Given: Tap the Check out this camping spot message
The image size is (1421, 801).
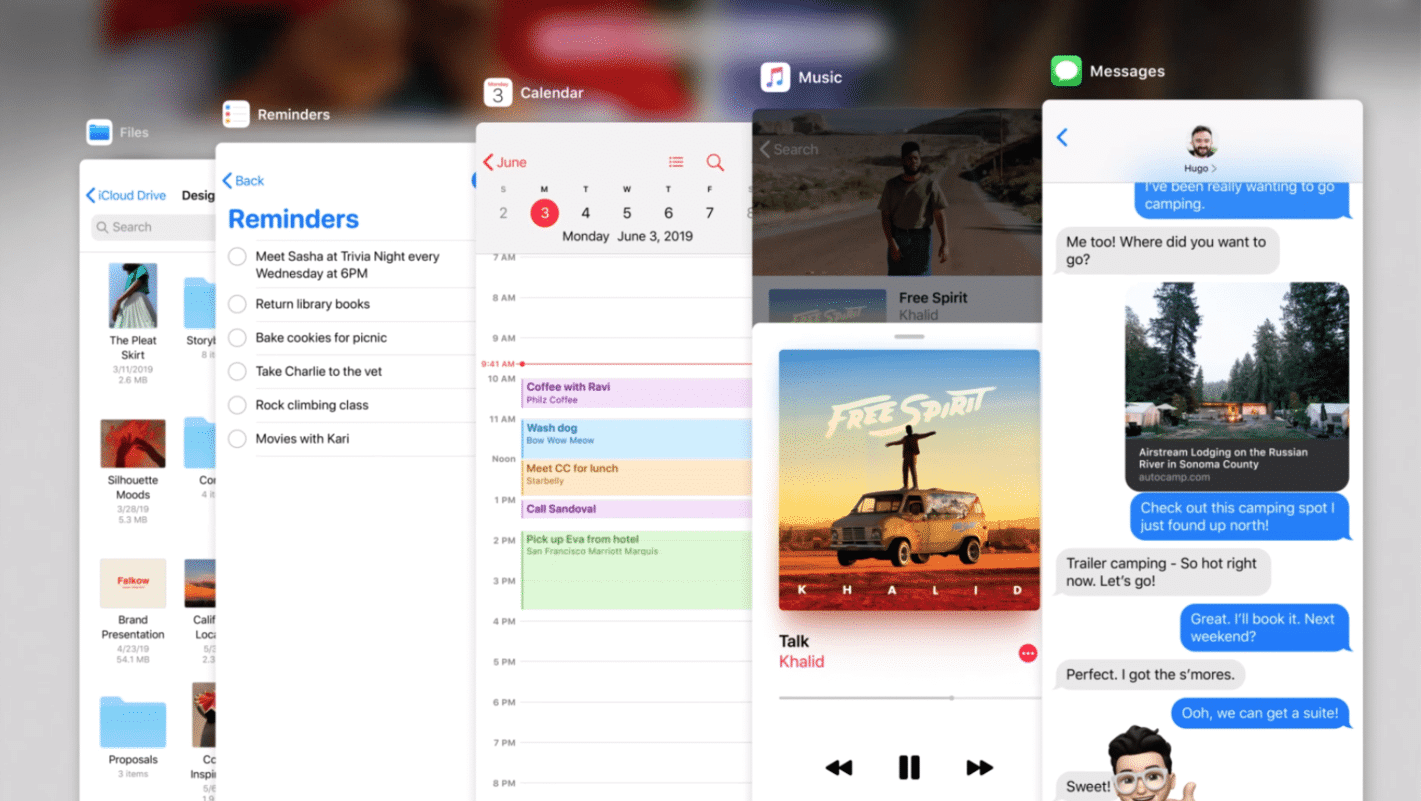Looking at the screenshot, I should (1238, 517).
